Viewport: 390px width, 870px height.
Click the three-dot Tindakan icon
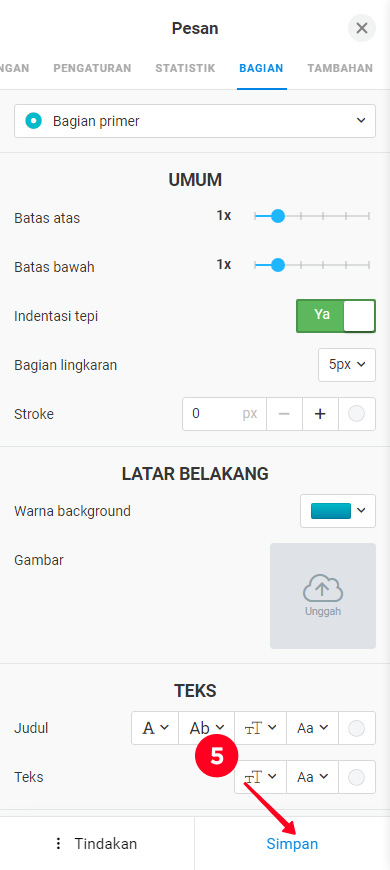pyautogui.click(x=58, y=844)
